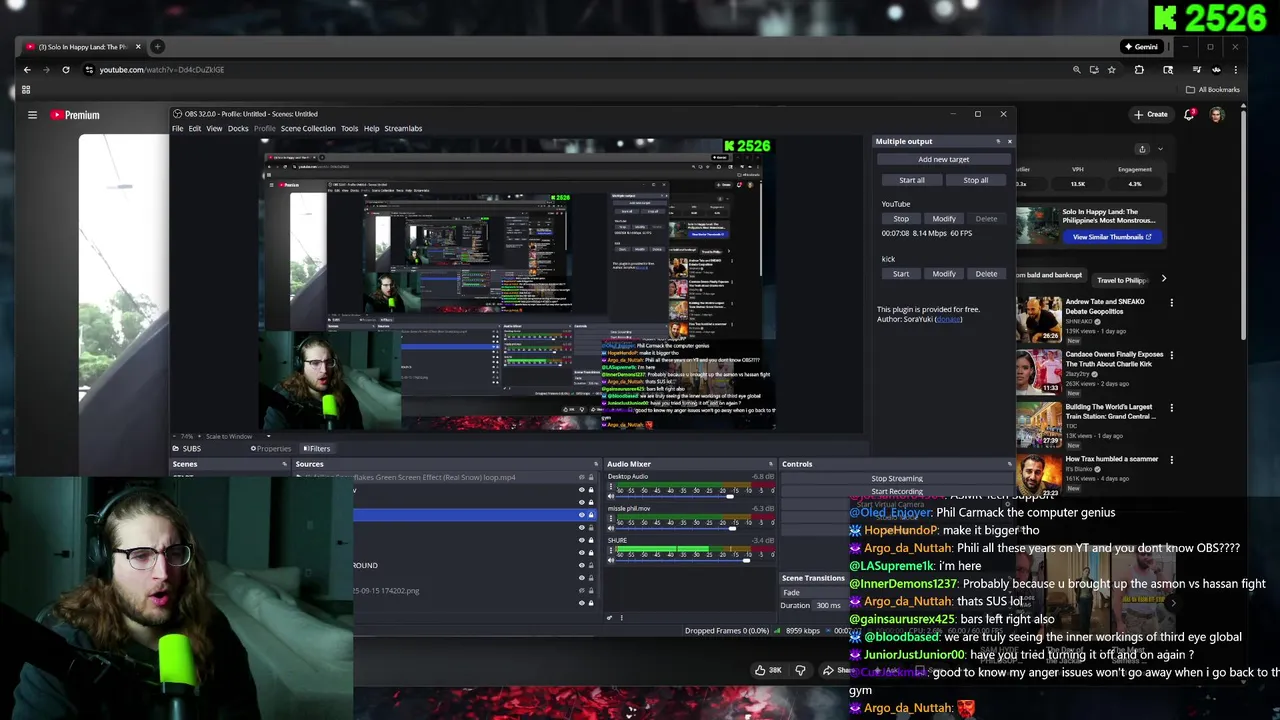Open OBS File menu
Screen dimensions: 1280x720
pyautogui.click(x=177, y=128)
